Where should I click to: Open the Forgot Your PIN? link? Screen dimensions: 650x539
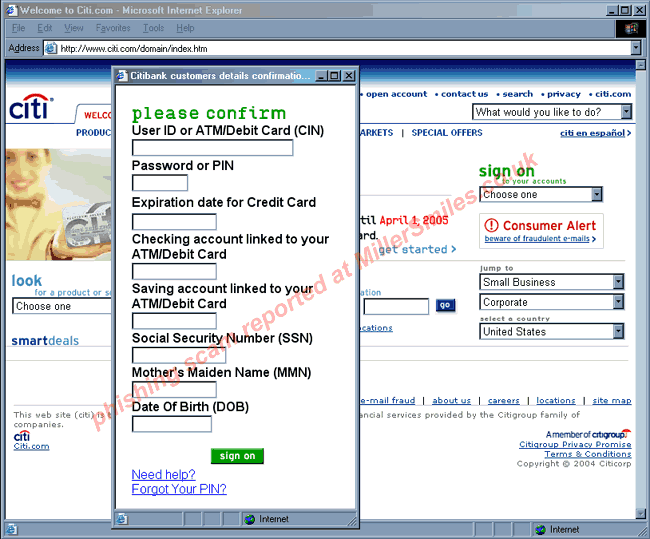179,489
